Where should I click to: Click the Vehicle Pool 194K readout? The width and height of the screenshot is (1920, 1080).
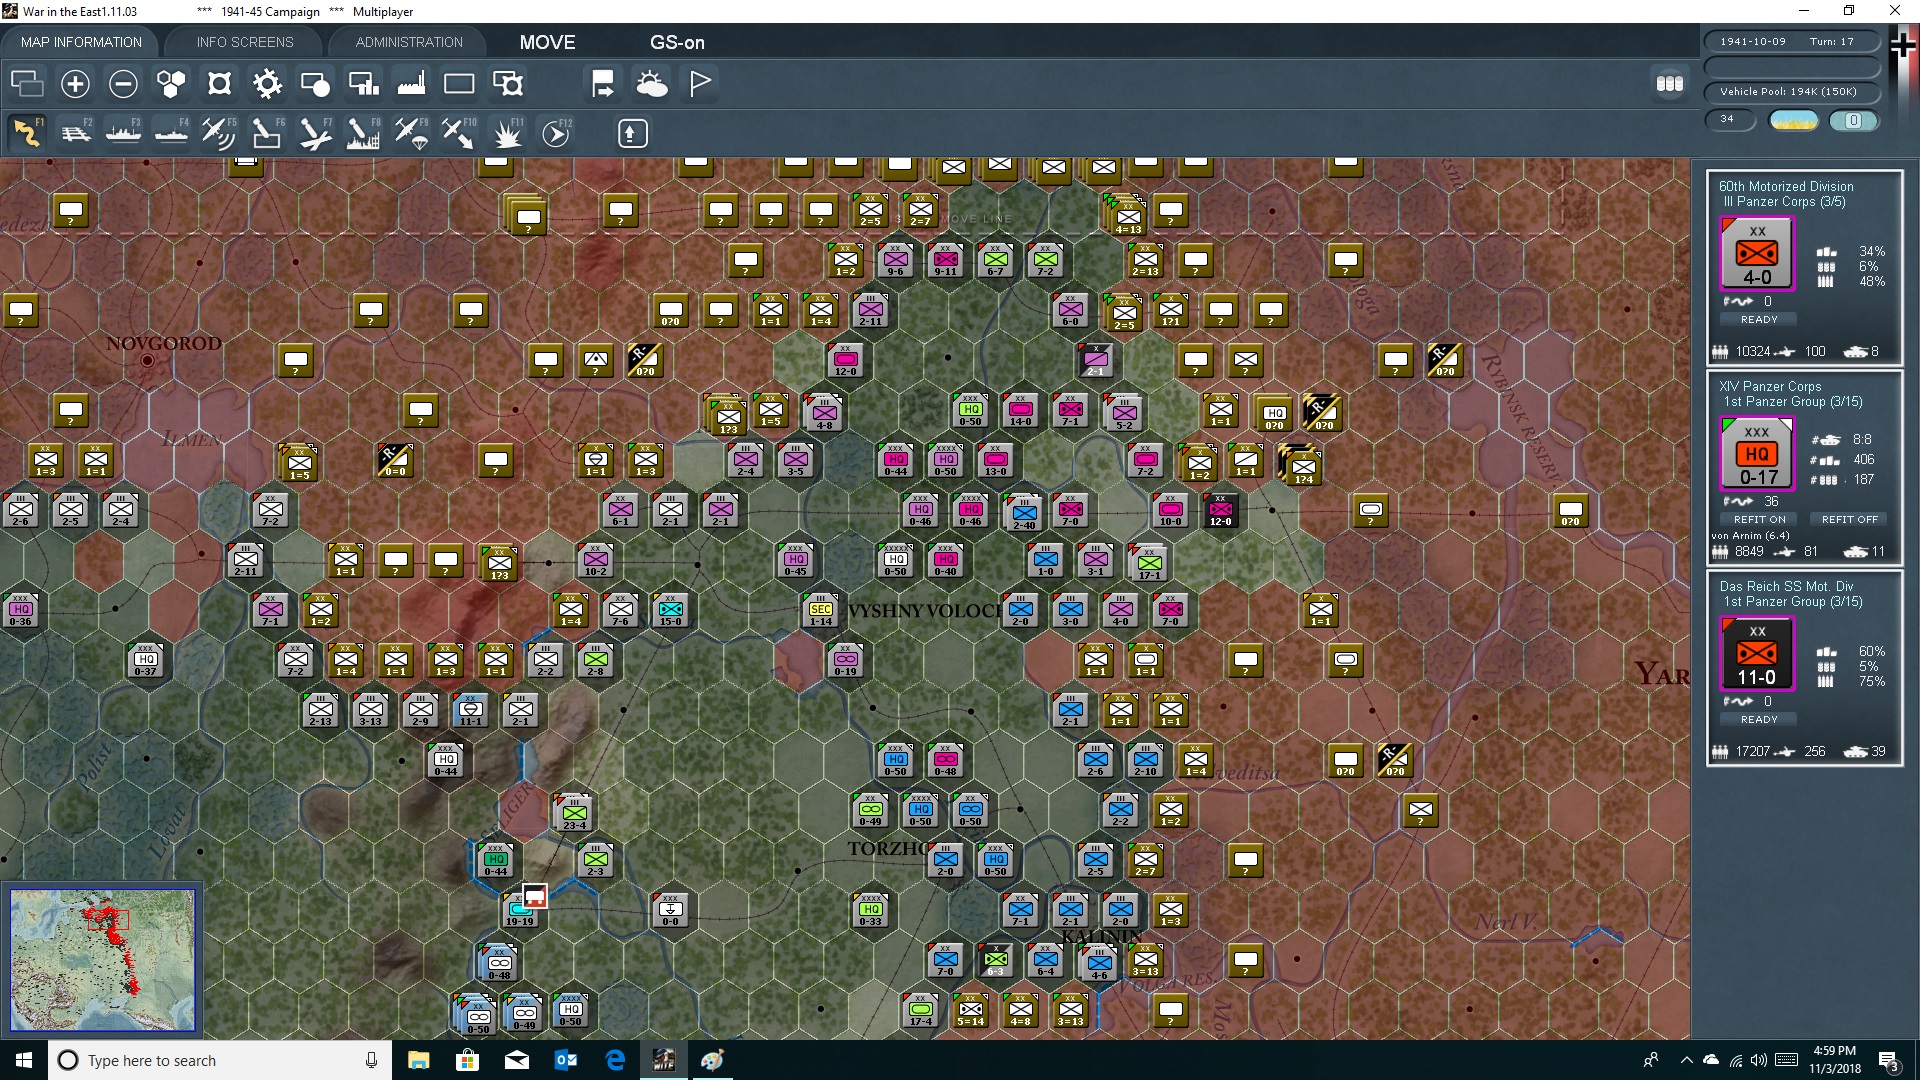pos(1791,91)
